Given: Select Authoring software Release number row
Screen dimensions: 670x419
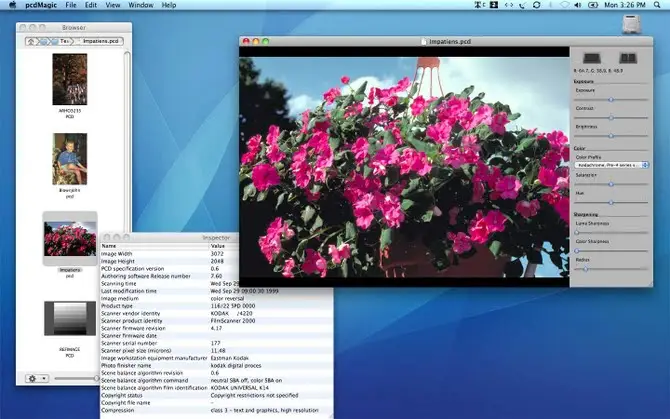Looking at the screenshot, I should point(170,276).
